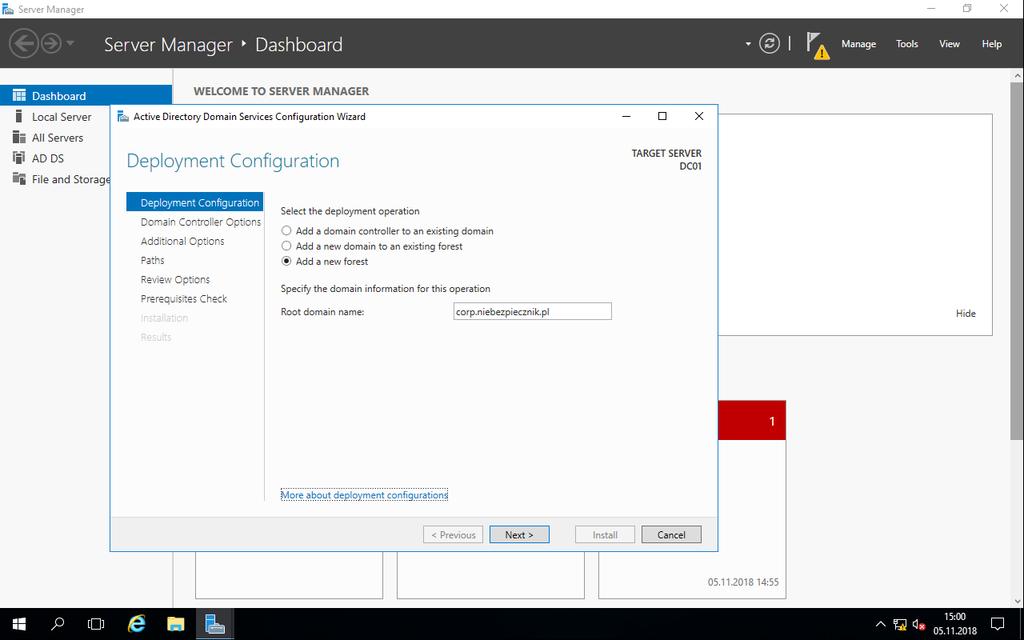The image size is (1024, 640).
Task: Go to Deployment Configuration wizard step
Action: tap(195, 202)
